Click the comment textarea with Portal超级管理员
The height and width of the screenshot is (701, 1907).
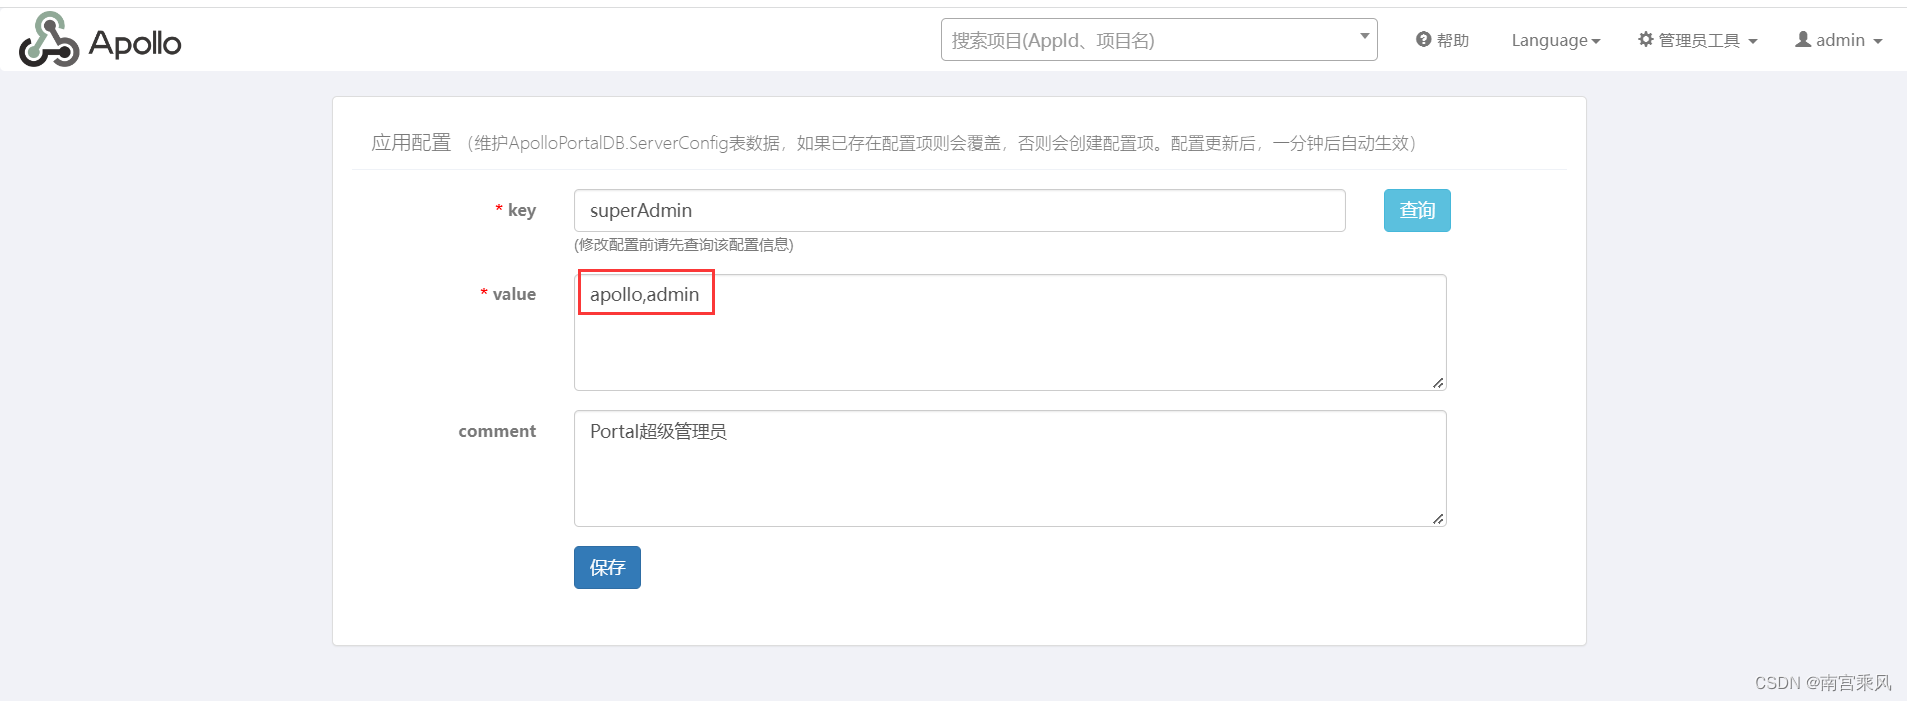tap(1010, 468)
